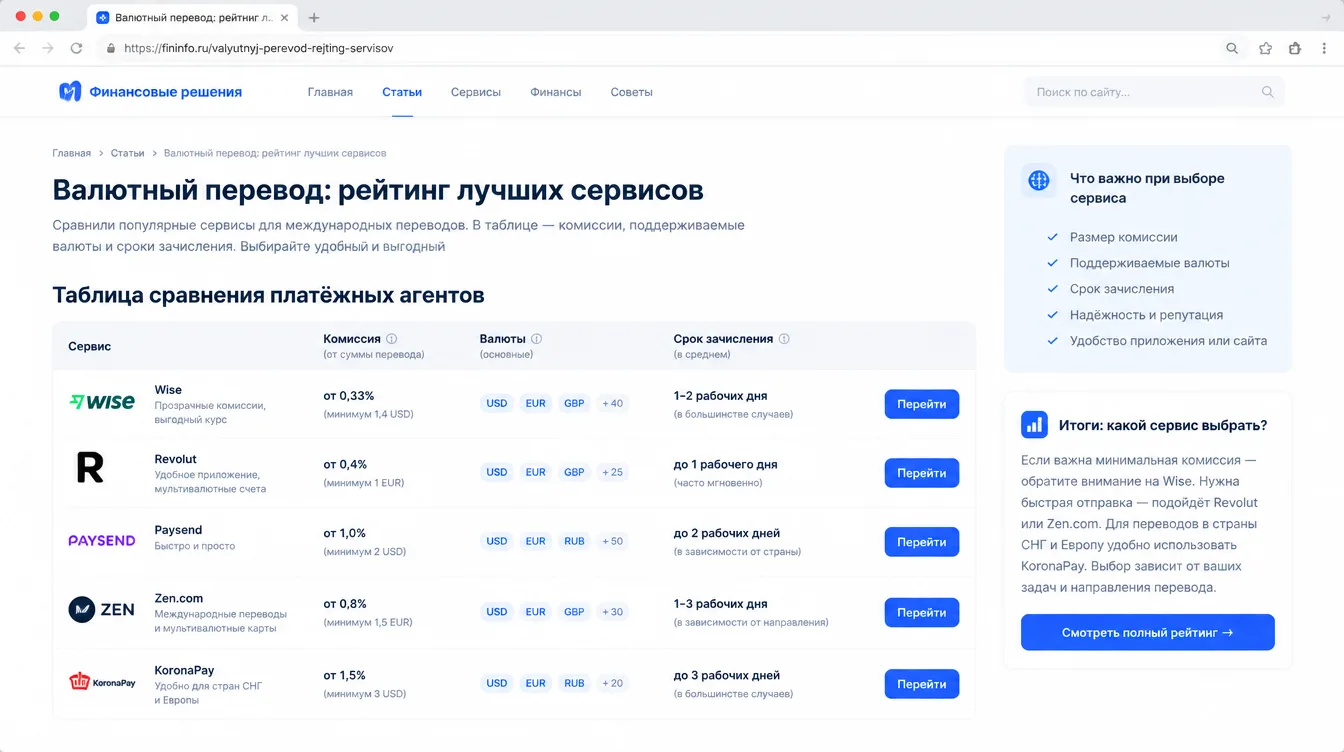1344x752 pixels.
Task: Click info icon next to Комиссия
Action: pyautogui.click(x=392, y=339)
